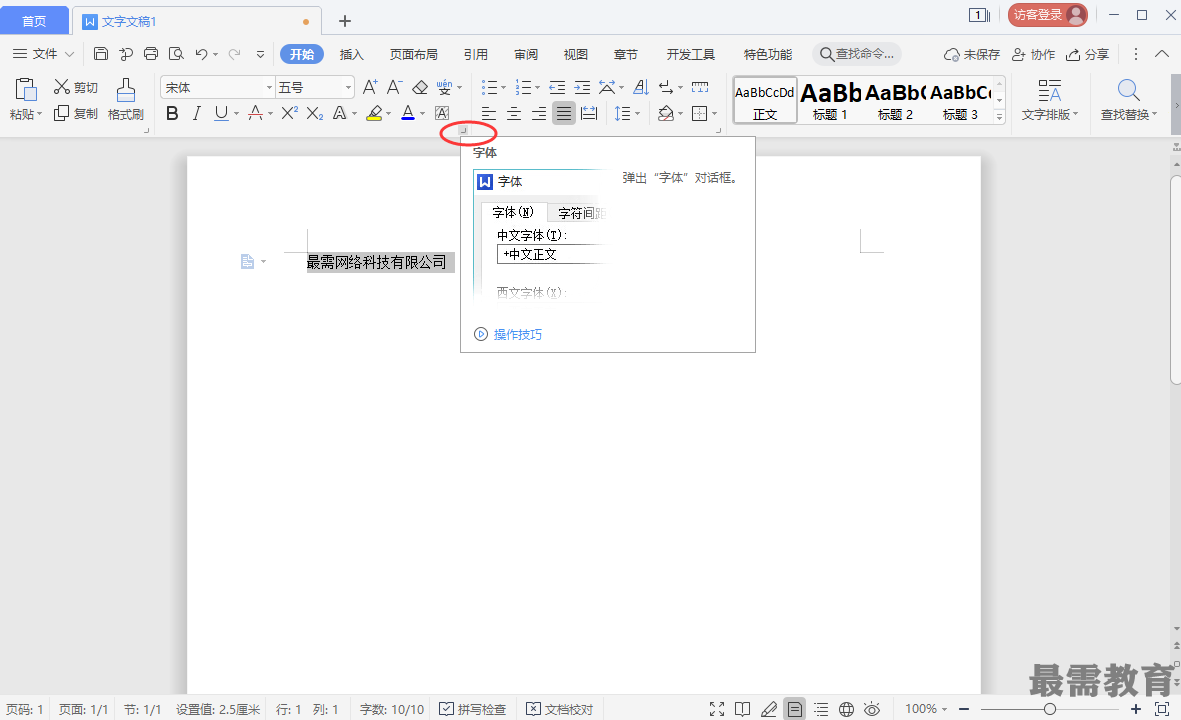This screenshot has width=1181, height=720.
Task: Open the font size dropdown 五号
Action: pyautogui.click(x=348, y=87)
